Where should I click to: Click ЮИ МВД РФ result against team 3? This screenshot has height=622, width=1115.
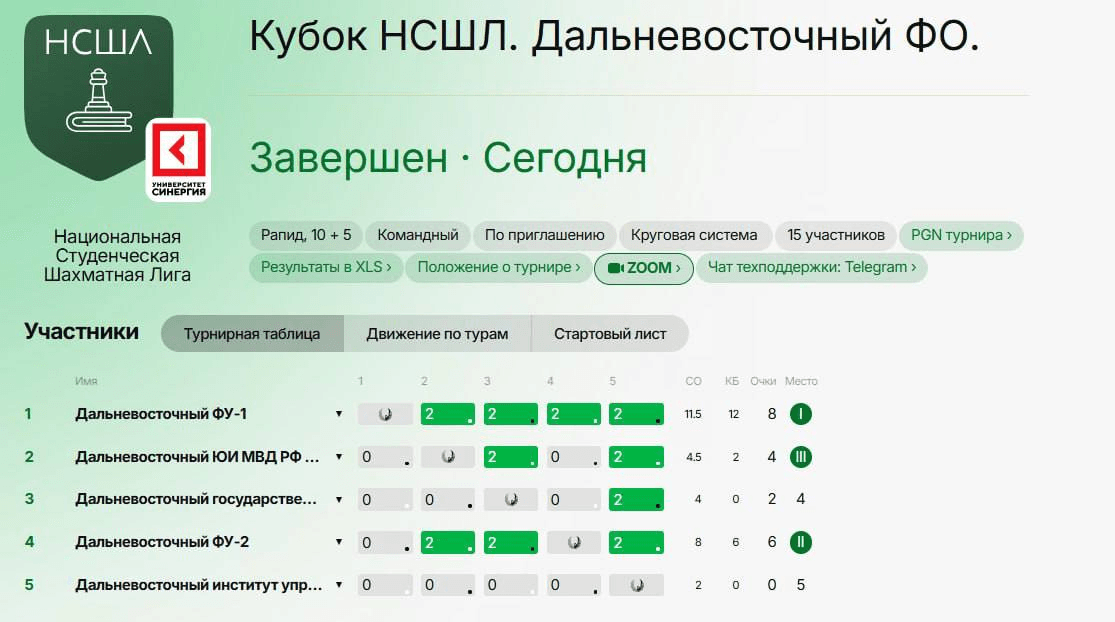tap(511, 457)
